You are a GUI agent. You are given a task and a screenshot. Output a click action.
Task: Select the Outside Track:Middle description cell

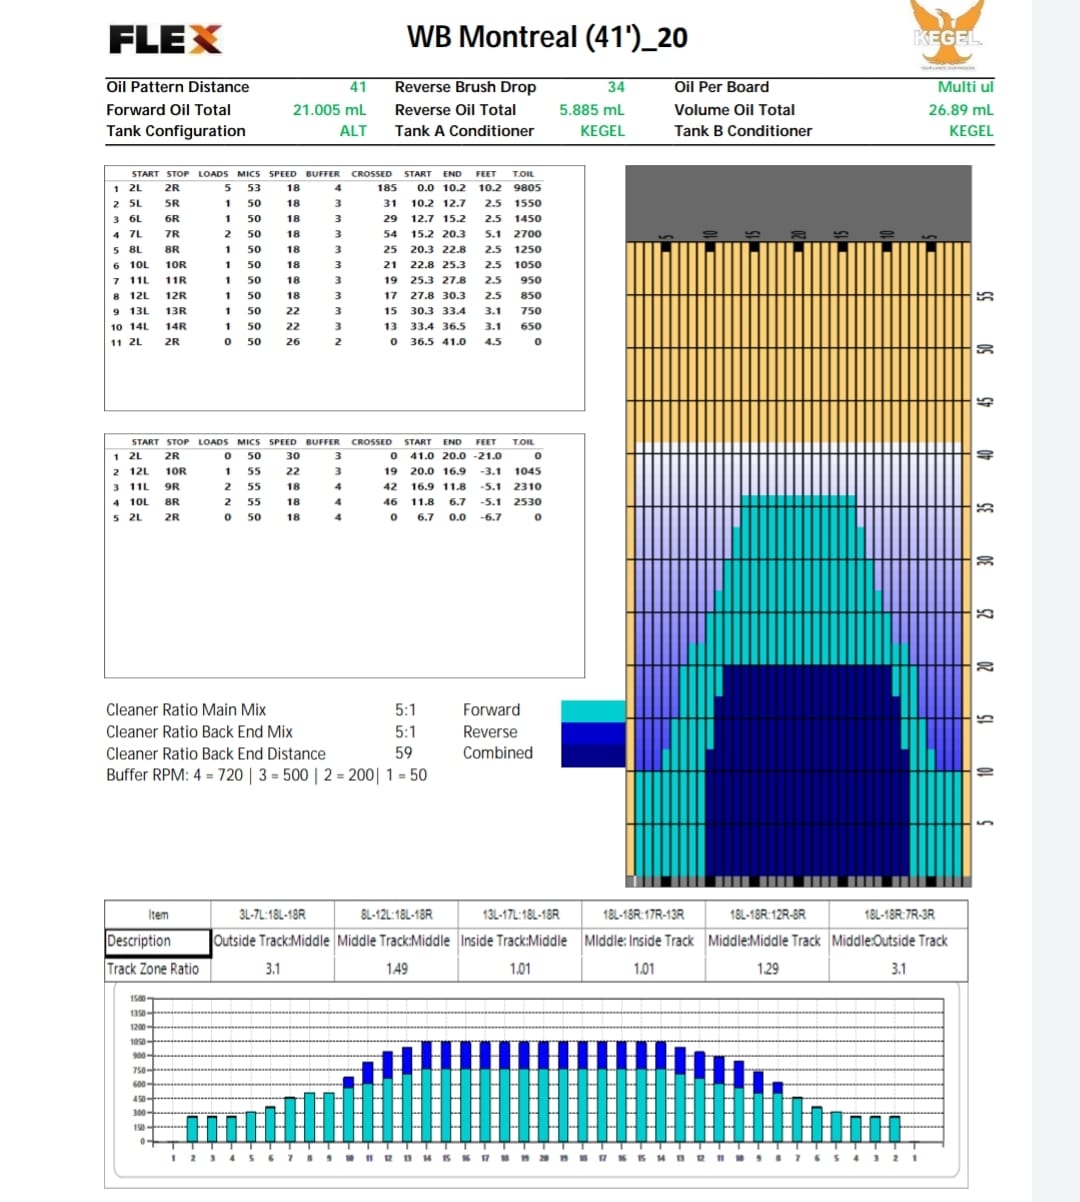pyautogui.click(x=272, y=941)
